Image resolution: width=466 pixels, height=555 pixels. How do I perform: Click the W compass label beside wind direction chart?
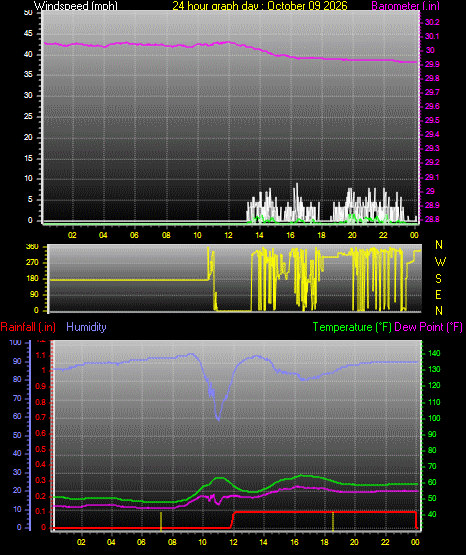click(x=440, y=262)
